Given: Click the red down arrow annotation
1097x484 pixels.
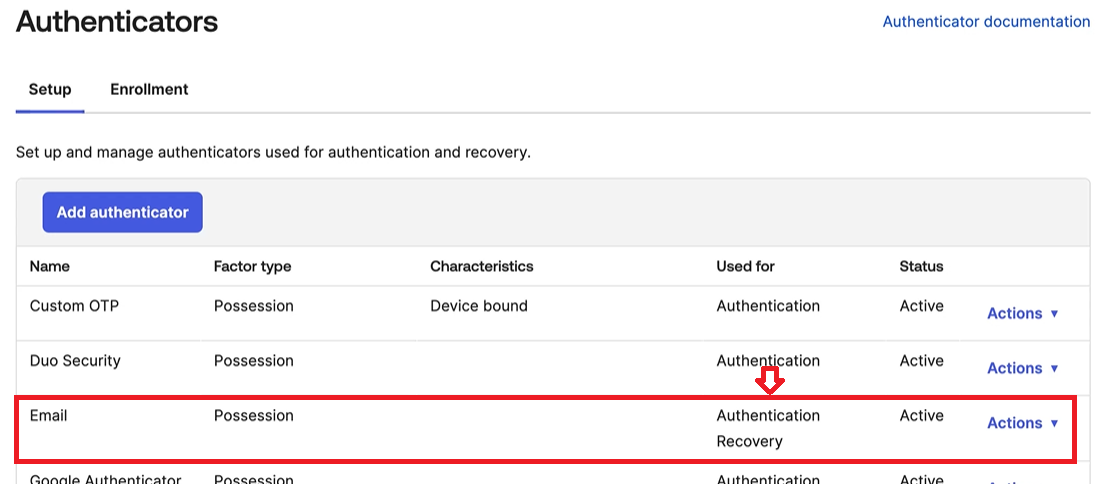Looking at the screenshot, I should coord(768,380).
